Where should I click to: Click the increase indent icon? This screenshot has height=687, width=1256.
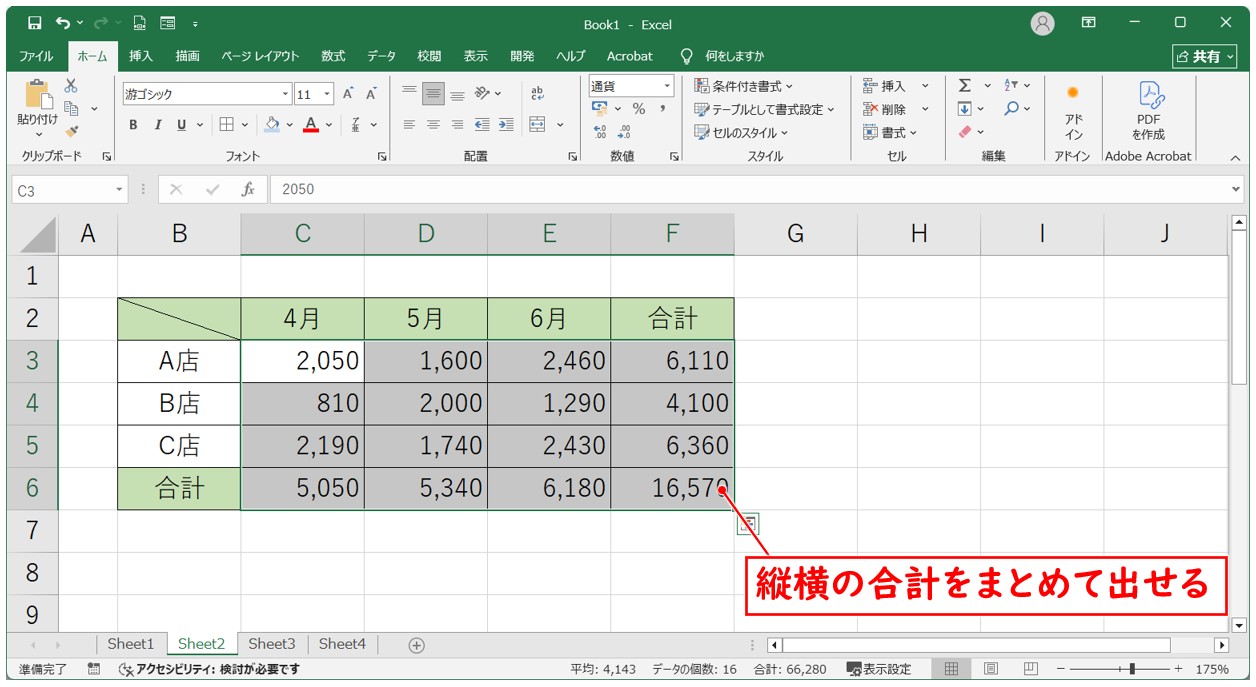[506, 125]
